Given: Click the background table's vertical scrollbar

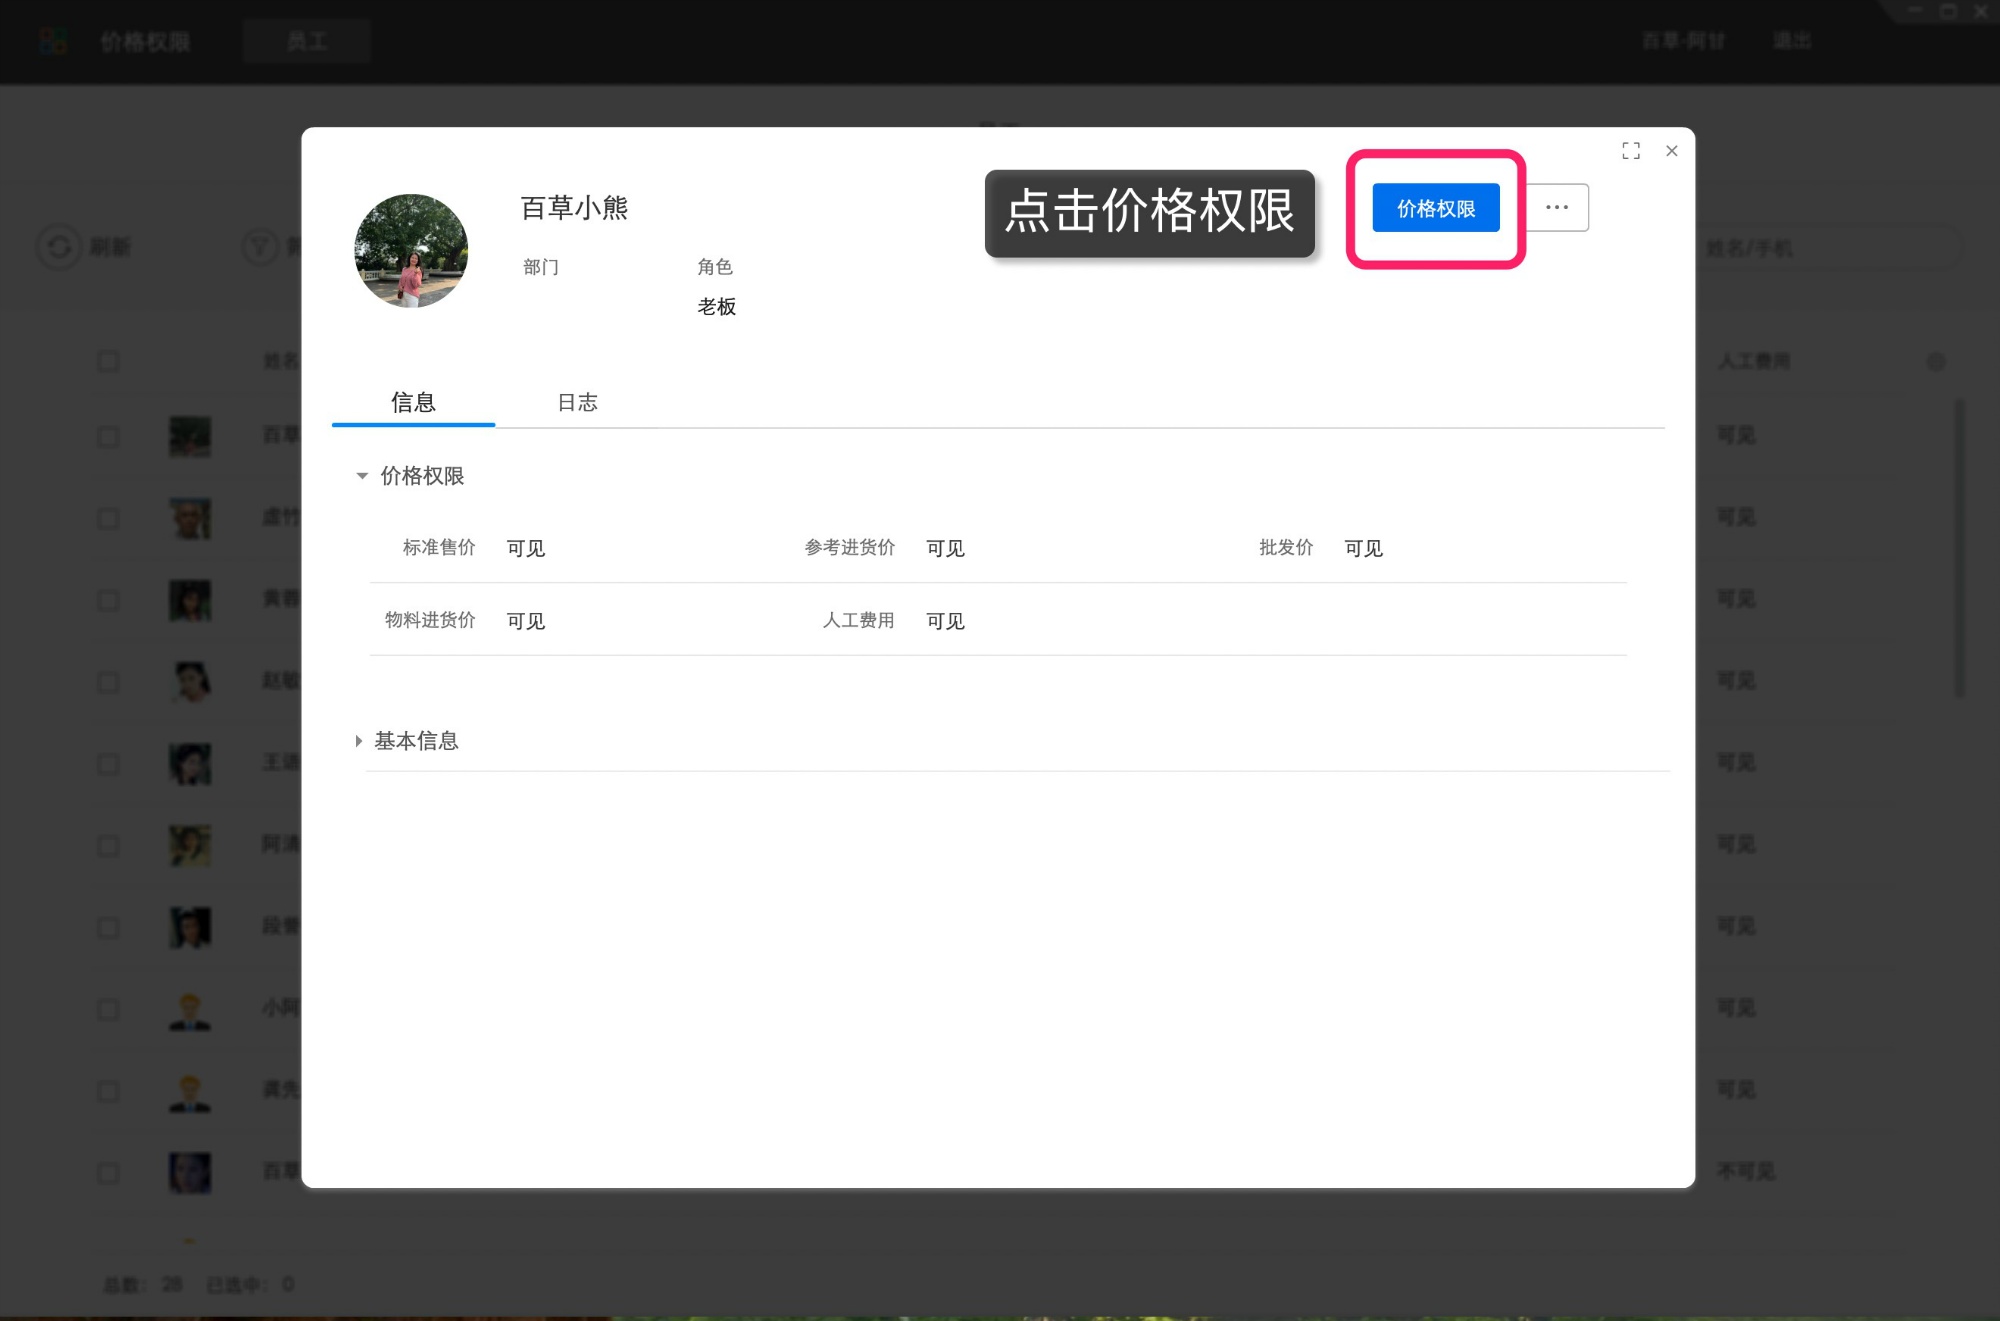Looking at the screenshot, I should pyautogui.click(x=1959, y=548).
